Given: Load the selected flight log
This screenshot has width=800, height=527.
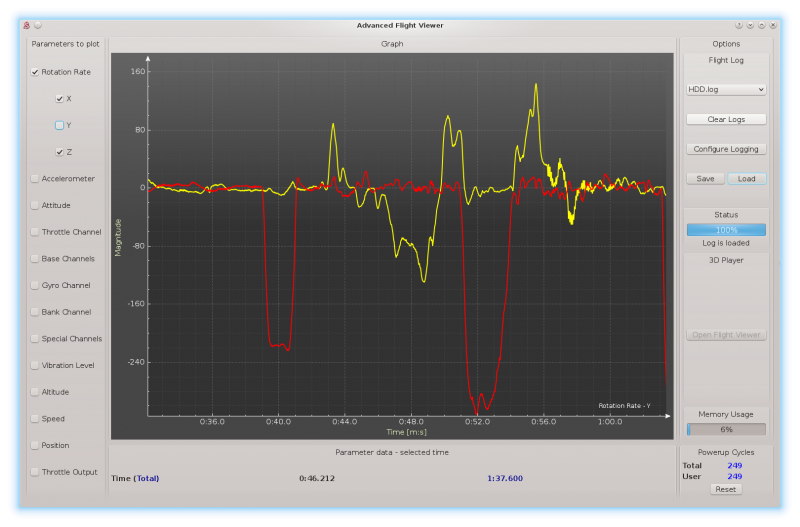Looking at the screenshot, I should [x=747, y=179].
